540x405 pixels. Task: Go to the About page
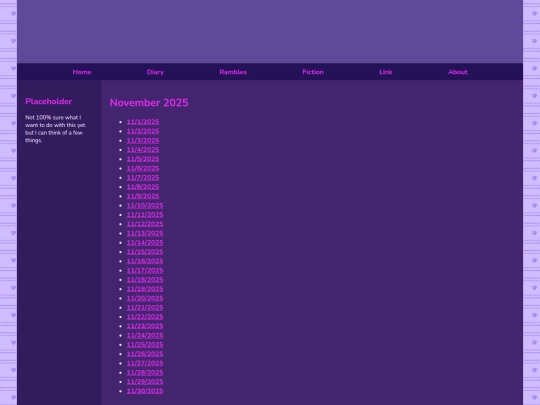coord(457,72)
